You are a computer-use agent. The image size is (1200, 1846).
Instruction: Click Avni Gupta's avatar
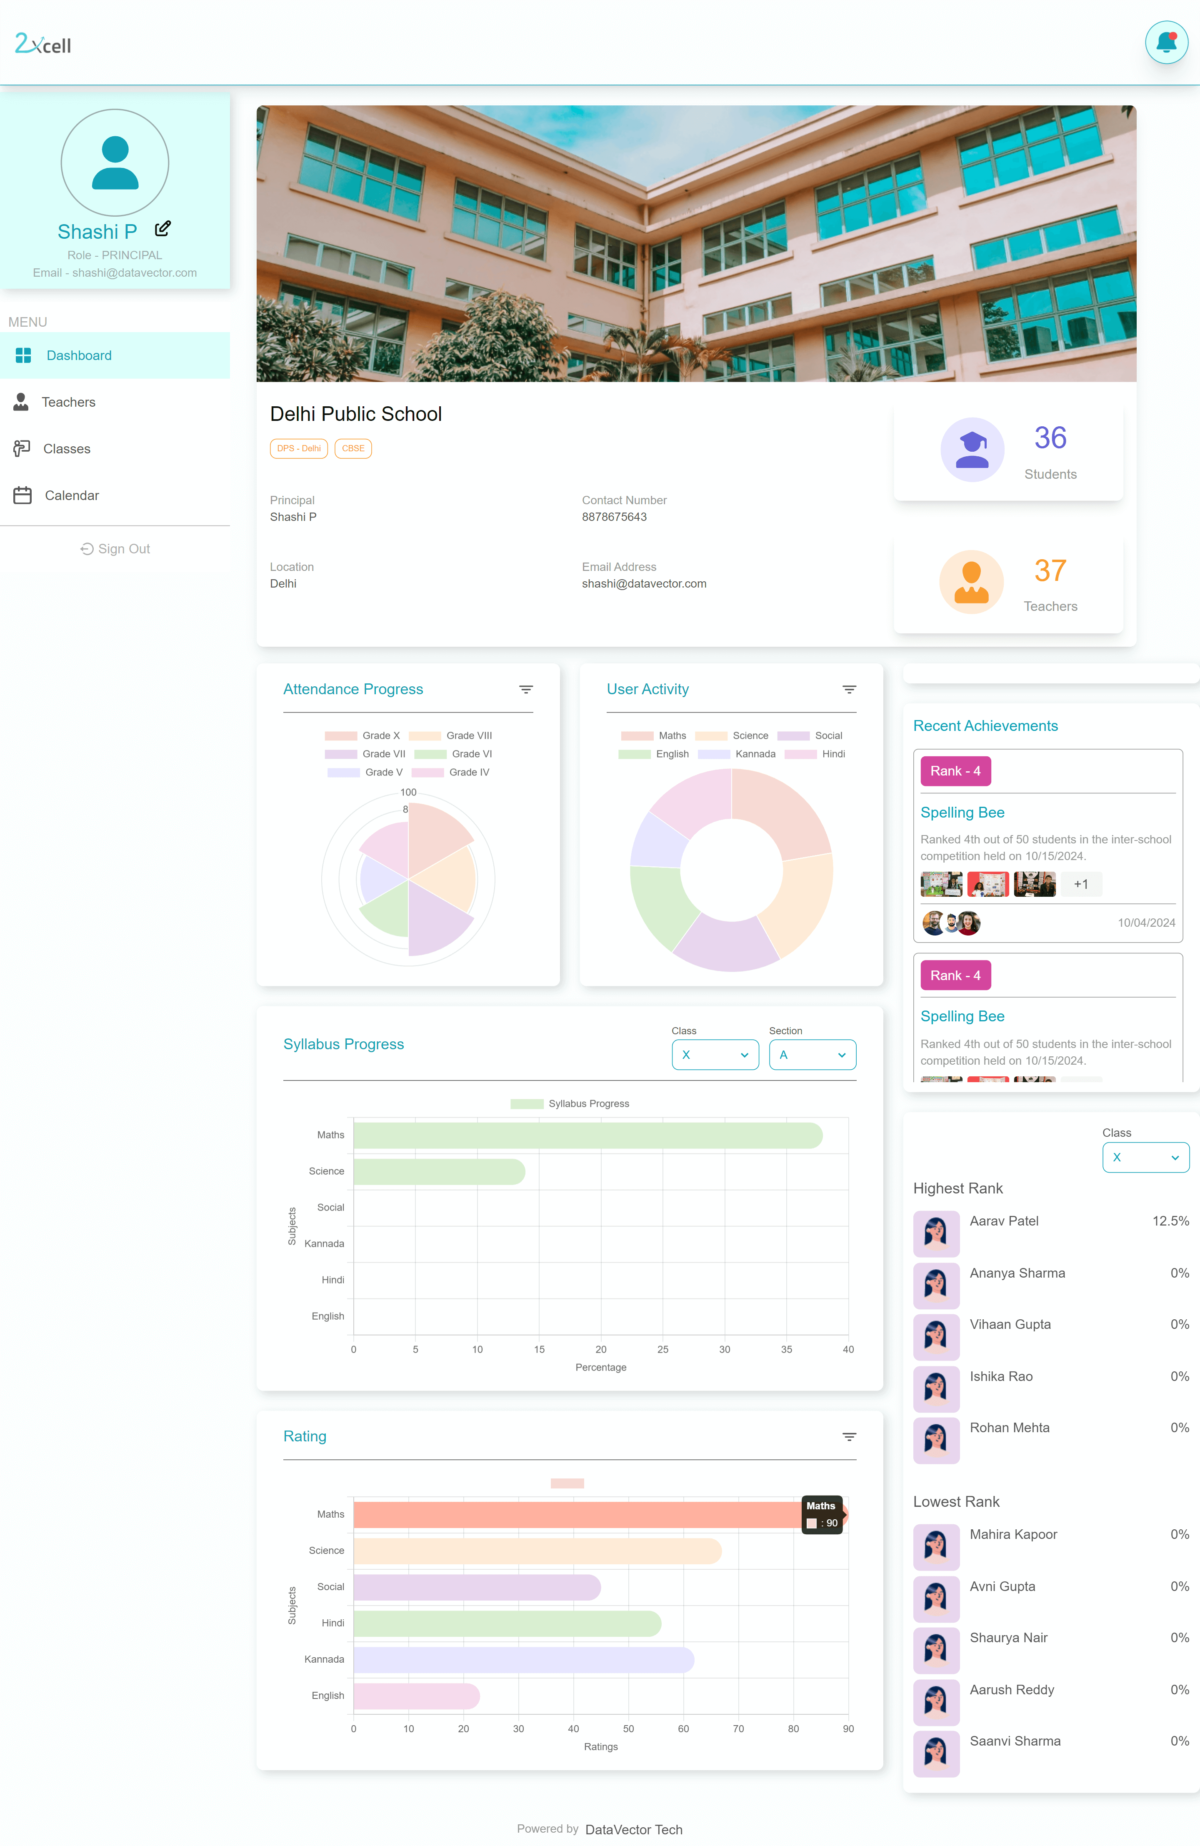tap(936, 1598)
